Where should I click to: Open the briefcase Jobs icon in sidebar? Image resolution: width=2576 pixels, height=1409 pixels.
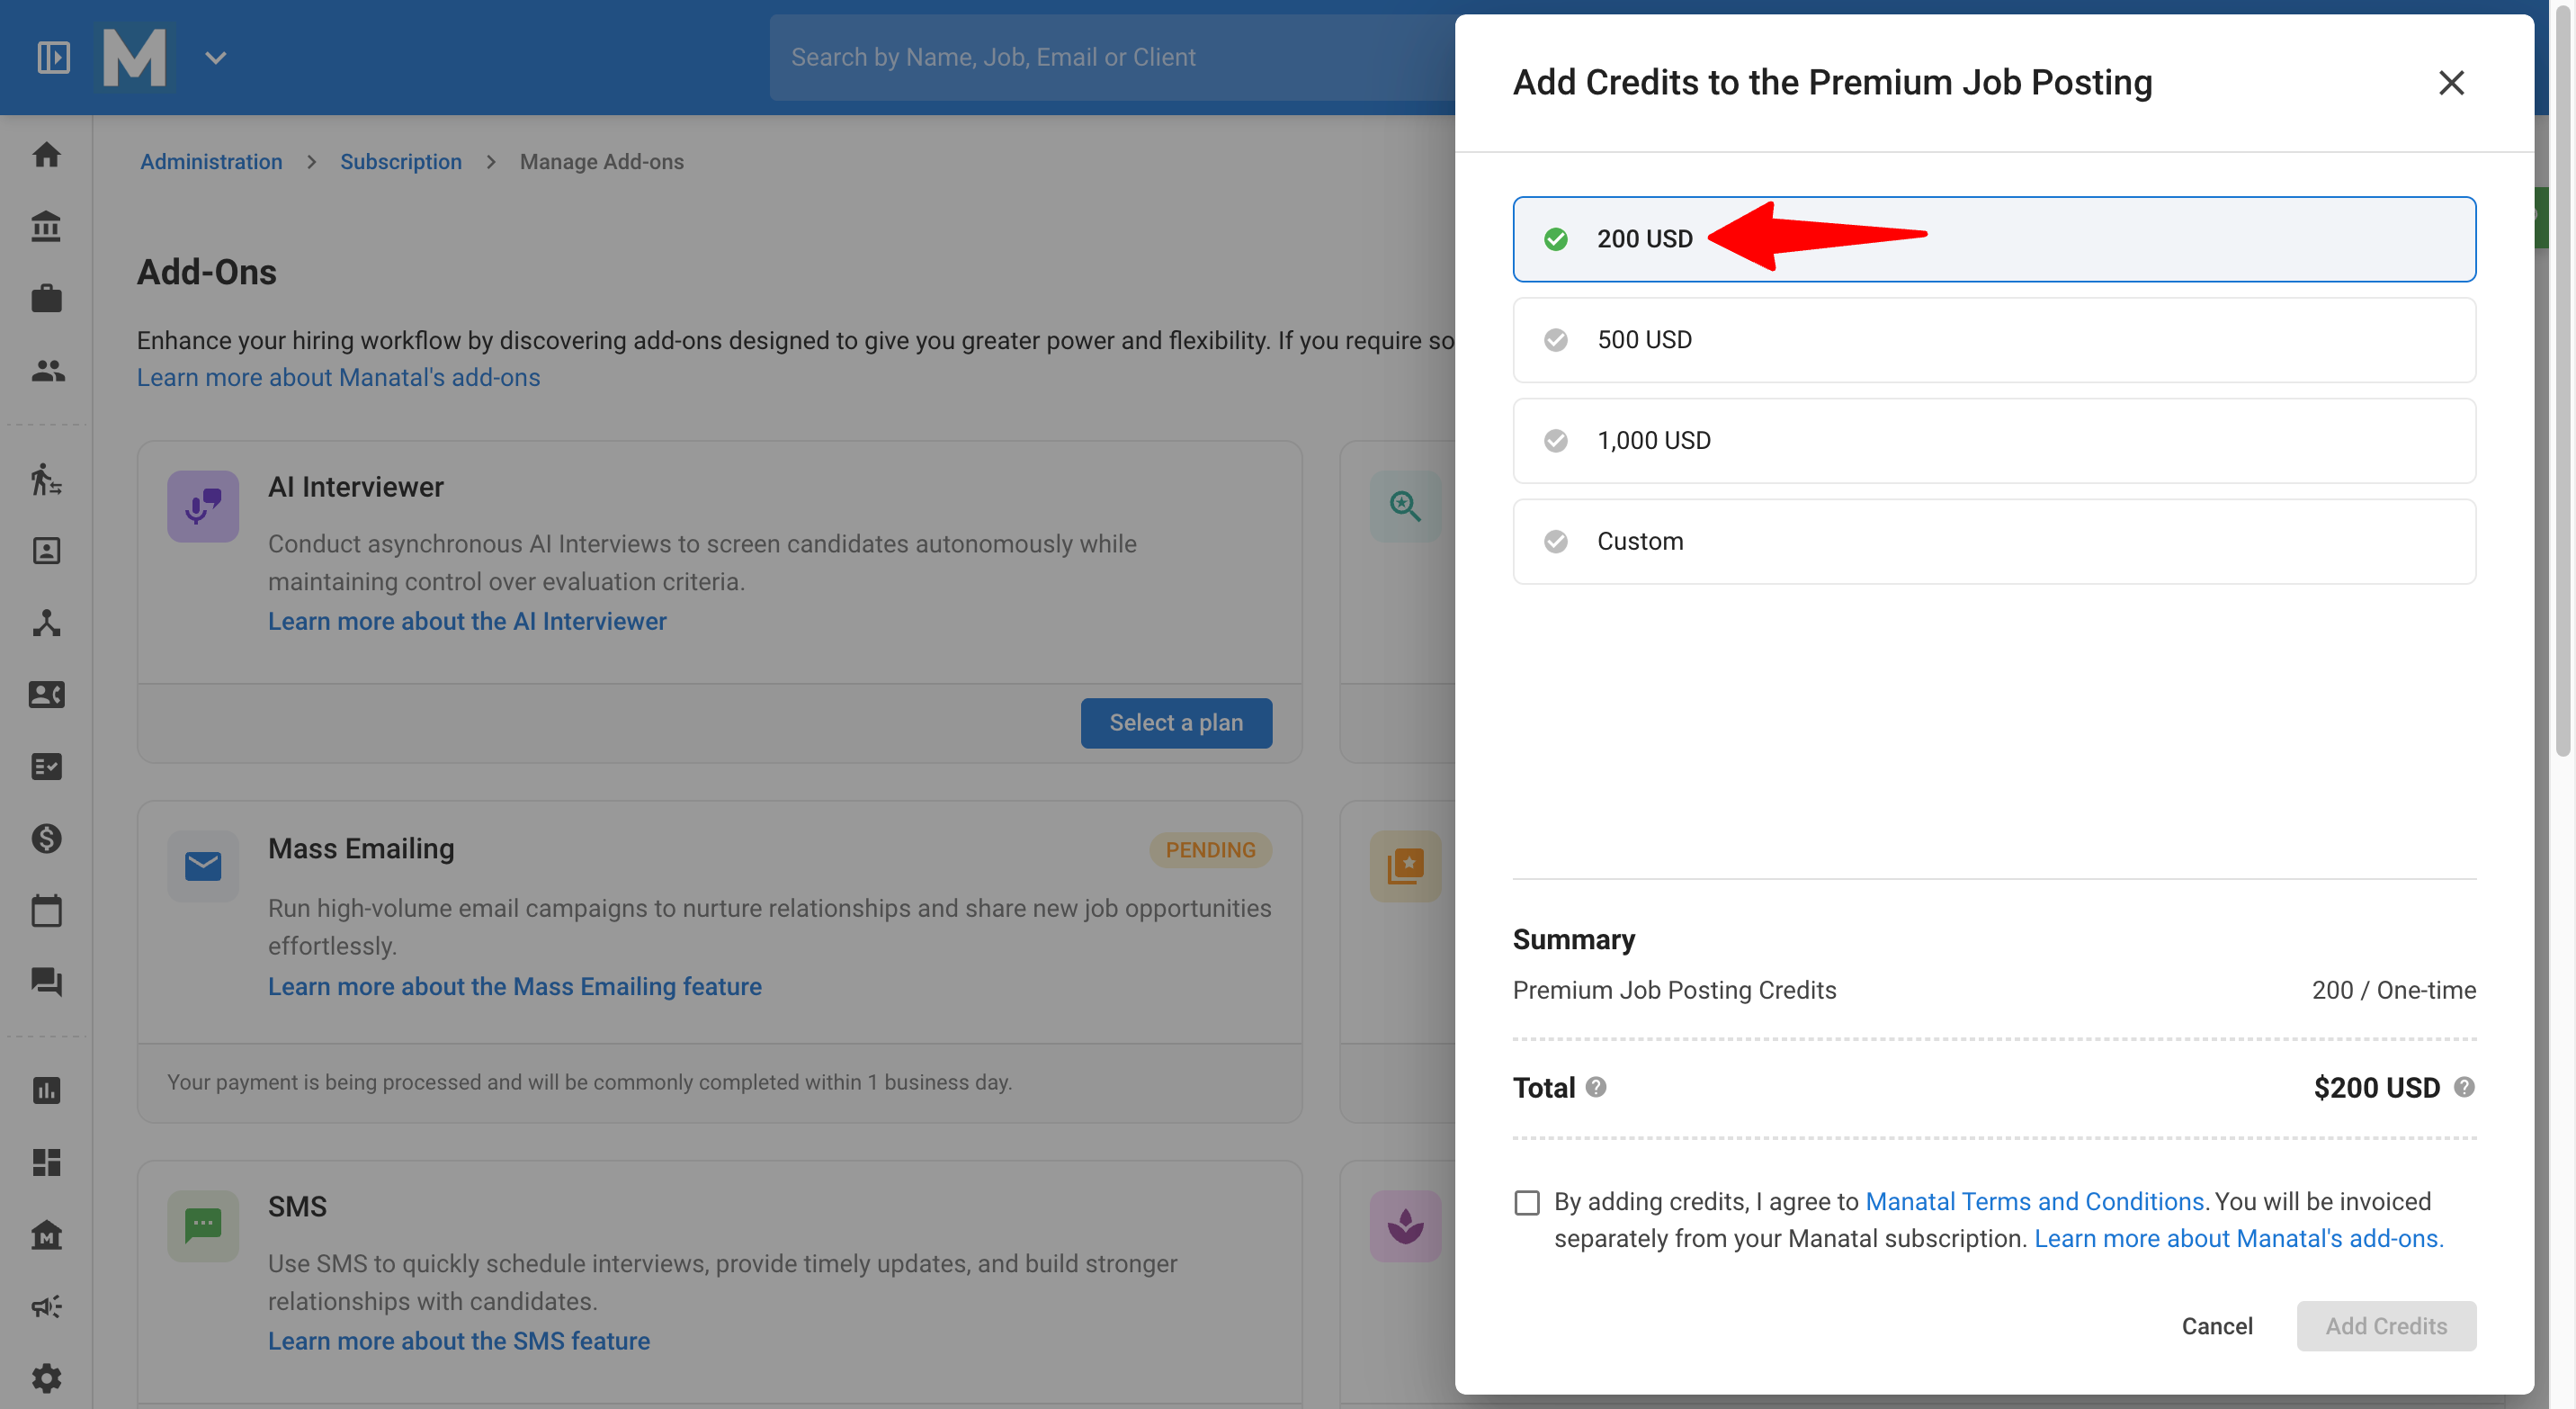[x=46, y=298]
